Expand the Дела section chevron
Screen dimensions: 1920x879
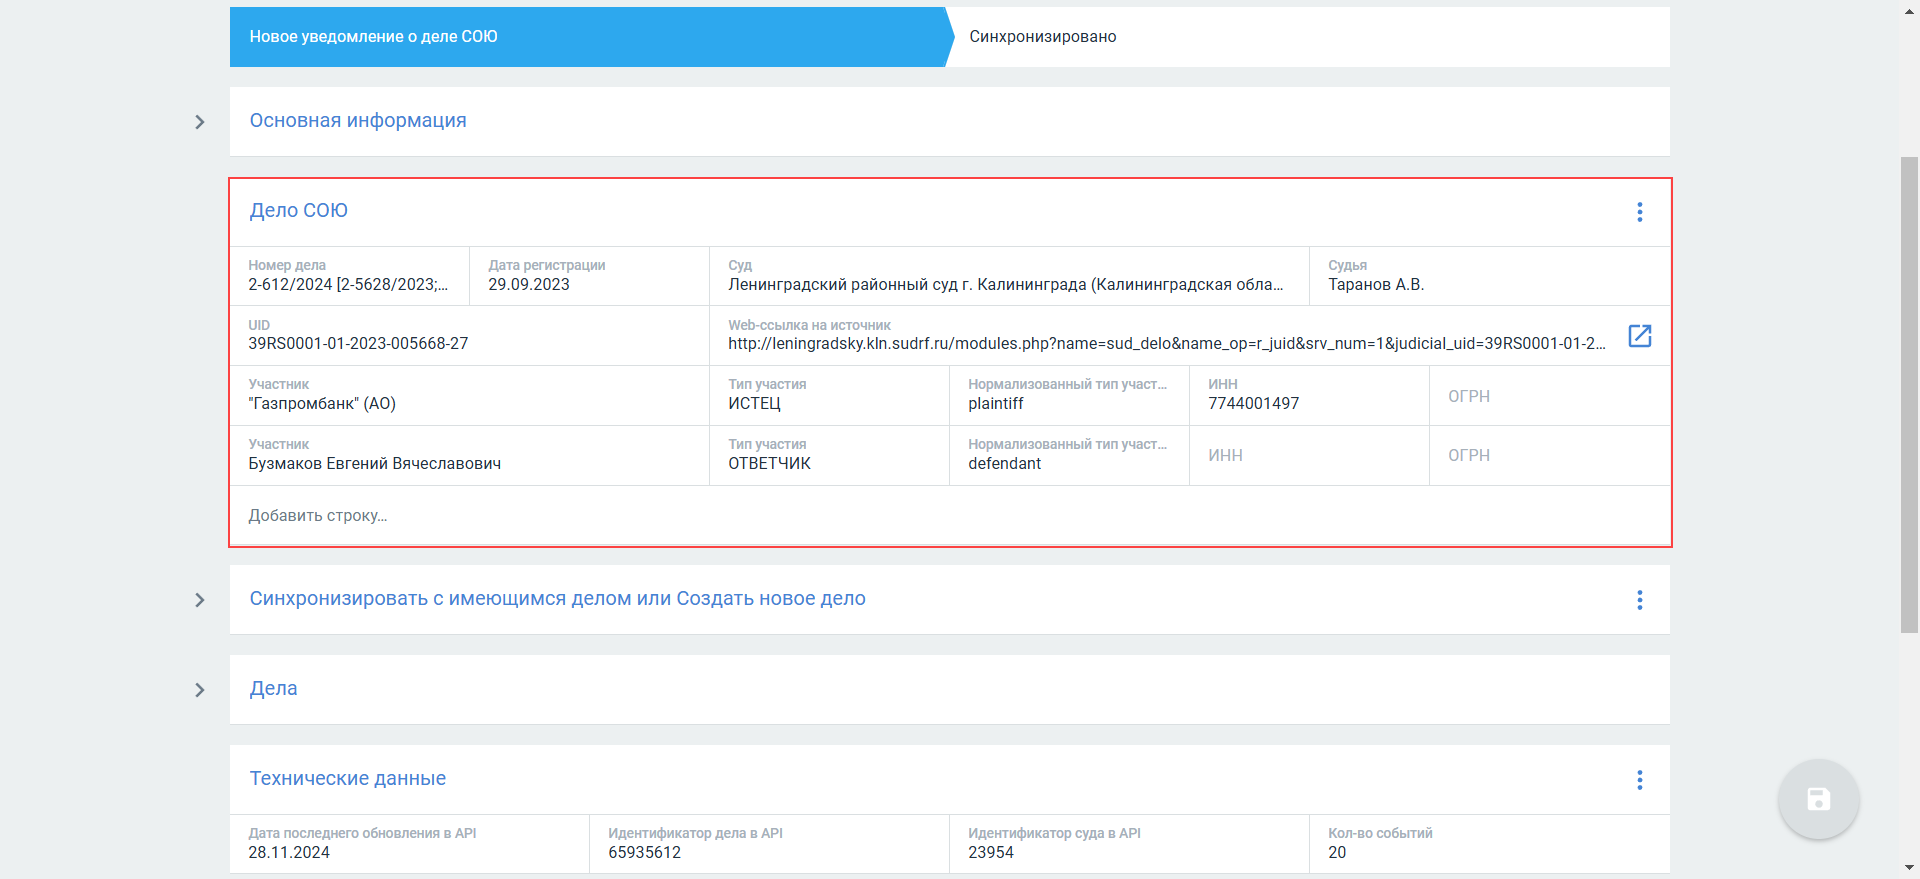pyautogui.click(x=200, y=690)
